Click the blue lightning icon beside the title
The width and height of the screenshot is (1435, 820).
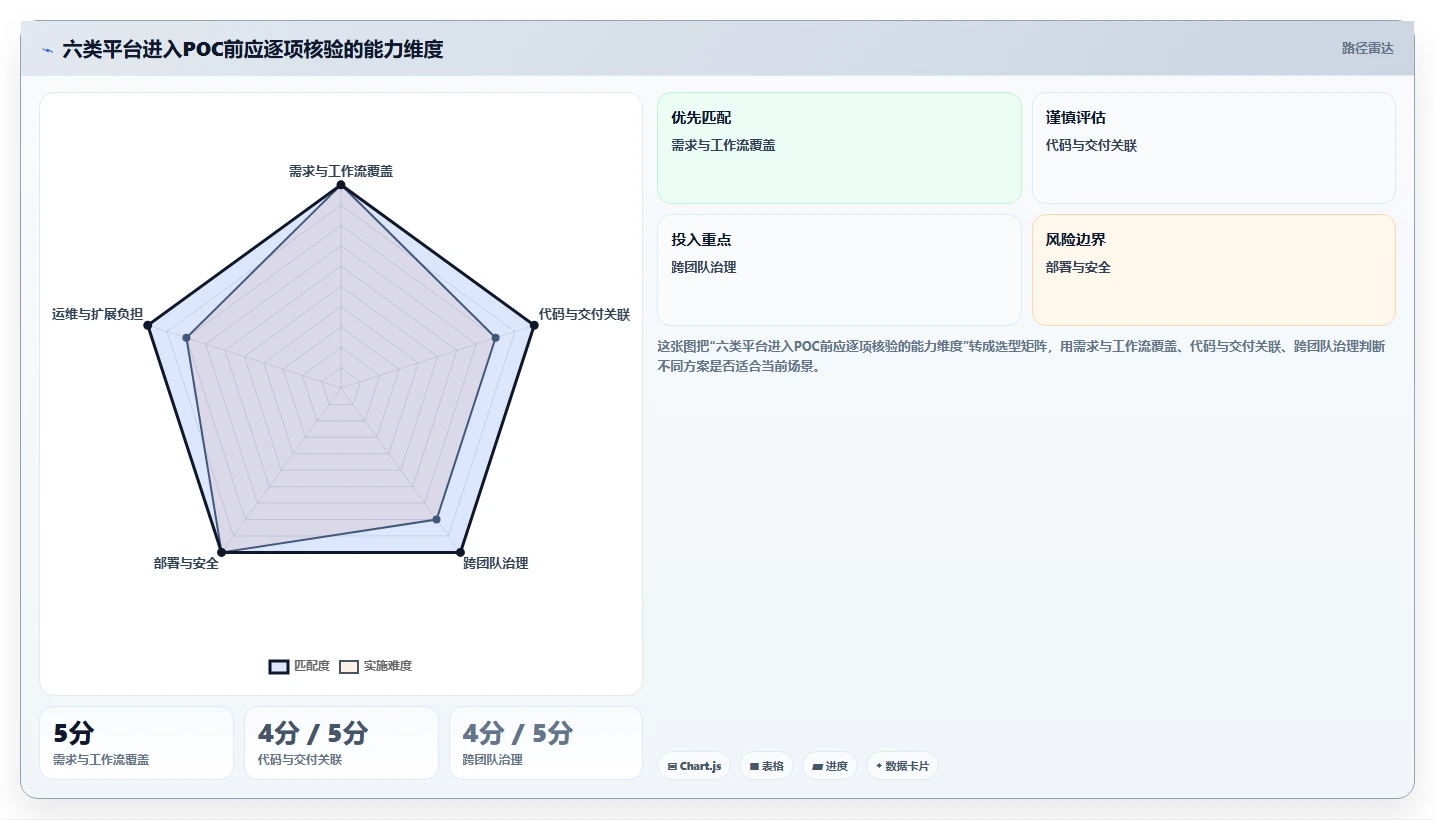[48, 50]
